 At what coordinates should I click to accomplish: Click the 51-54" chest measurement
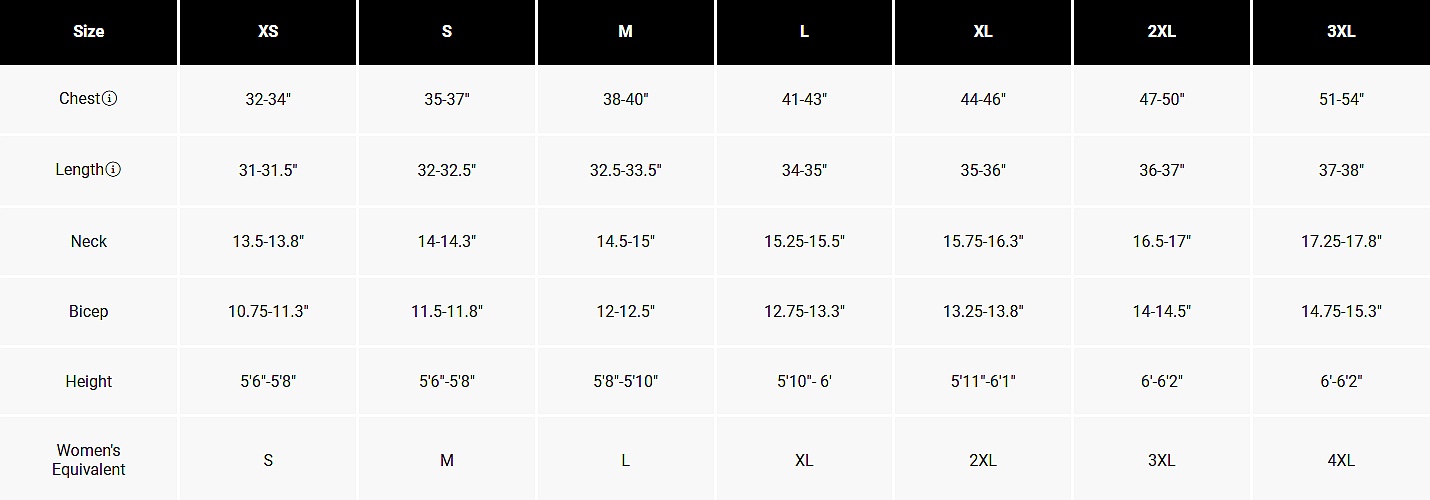click(x=1341, y=99)
